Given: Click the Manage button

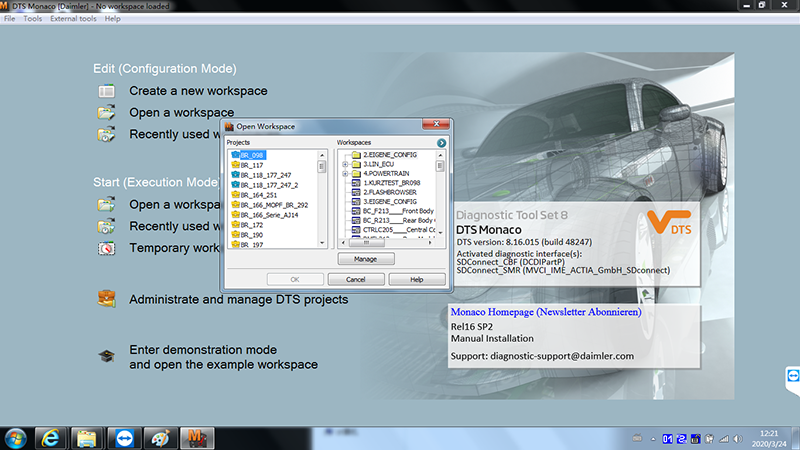Looking at the screenshot, I should [x=365, y=259].
